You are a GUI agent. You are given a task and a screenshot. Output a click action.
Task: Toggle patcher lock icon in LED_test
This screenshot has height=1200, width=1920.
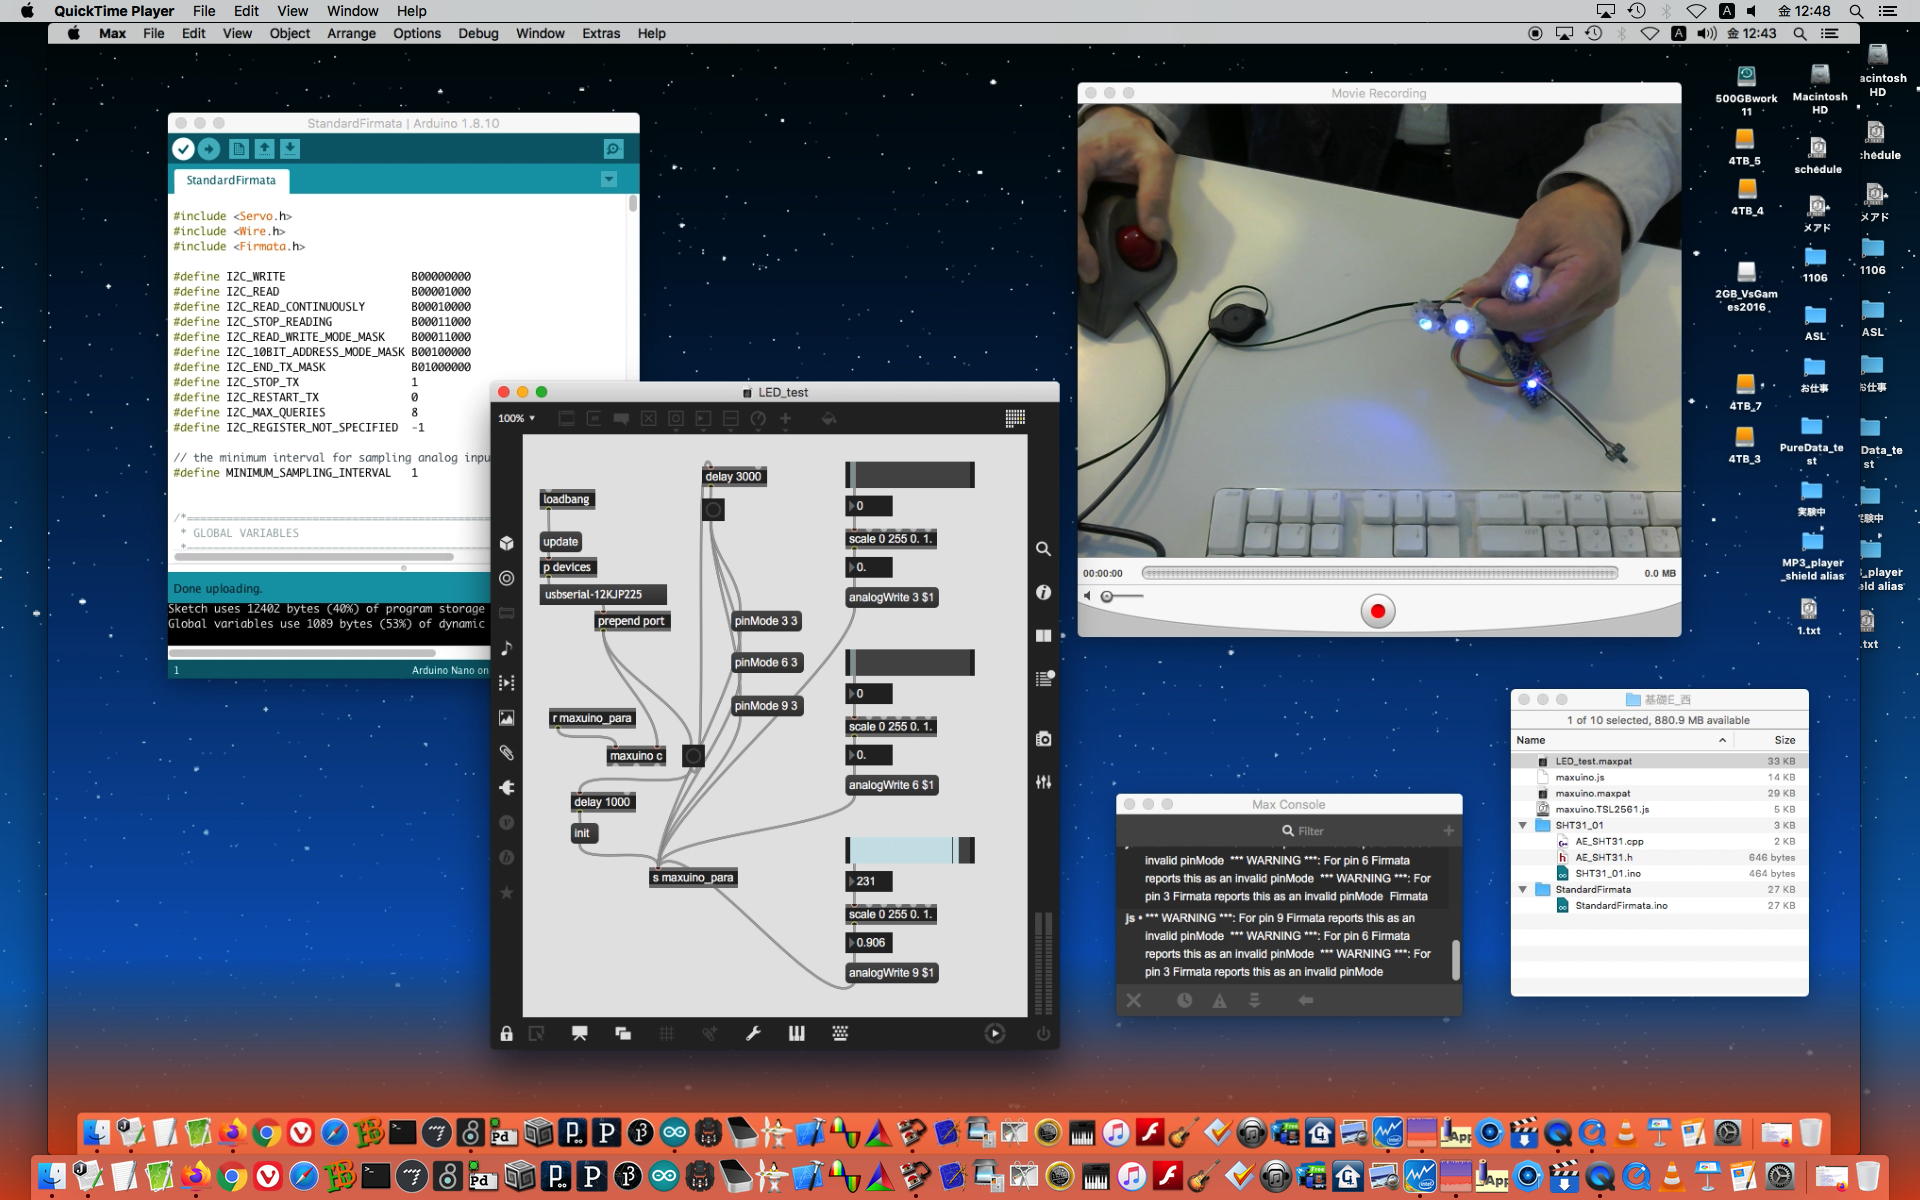click(507, 1034)
